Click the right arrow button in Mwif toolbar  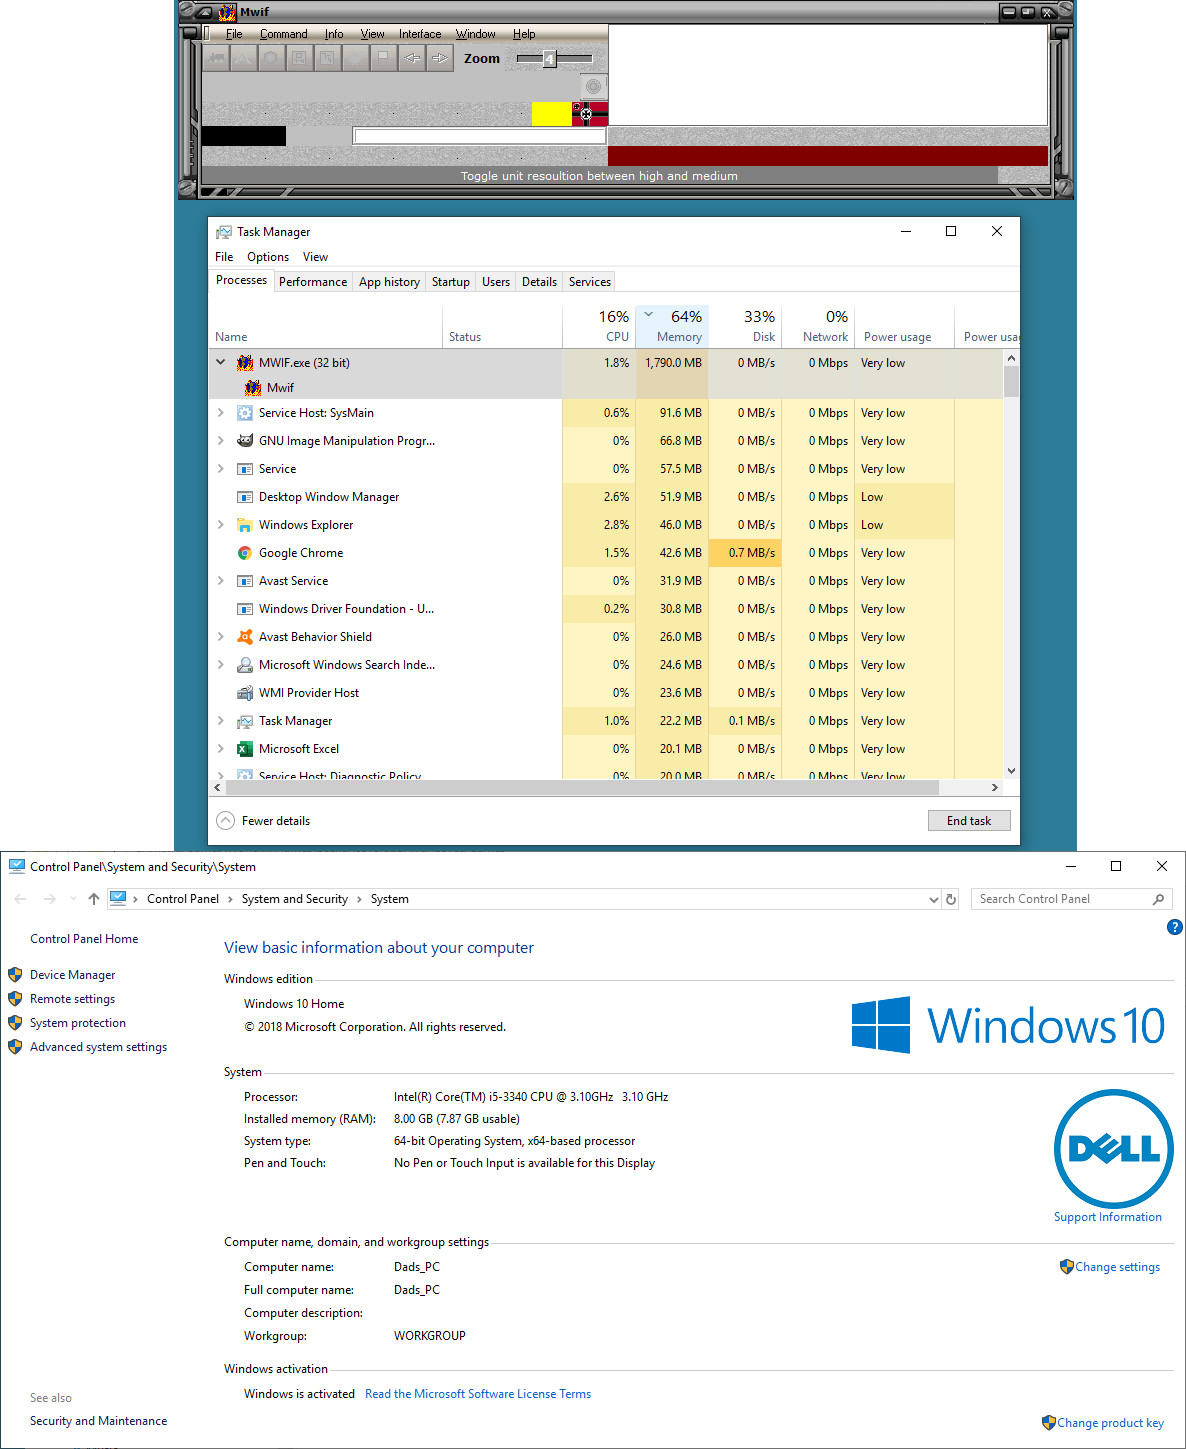tap(439, 59)
